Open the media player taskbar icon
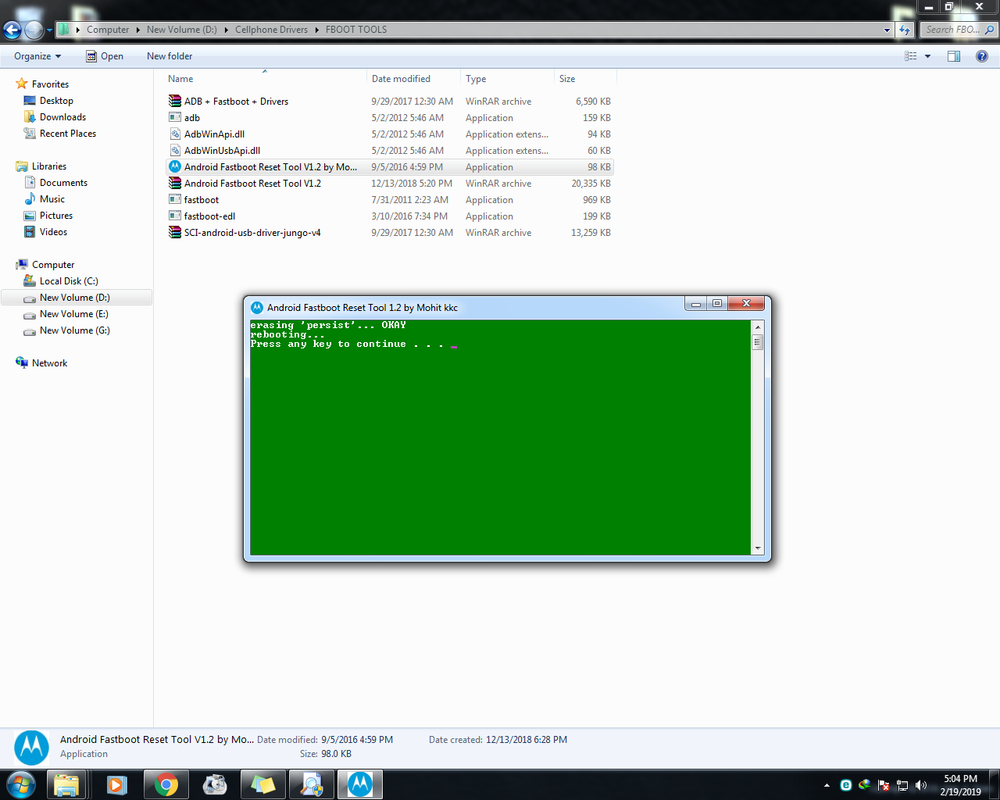This screenshot has width=1000, height=800. coord(116,785)
